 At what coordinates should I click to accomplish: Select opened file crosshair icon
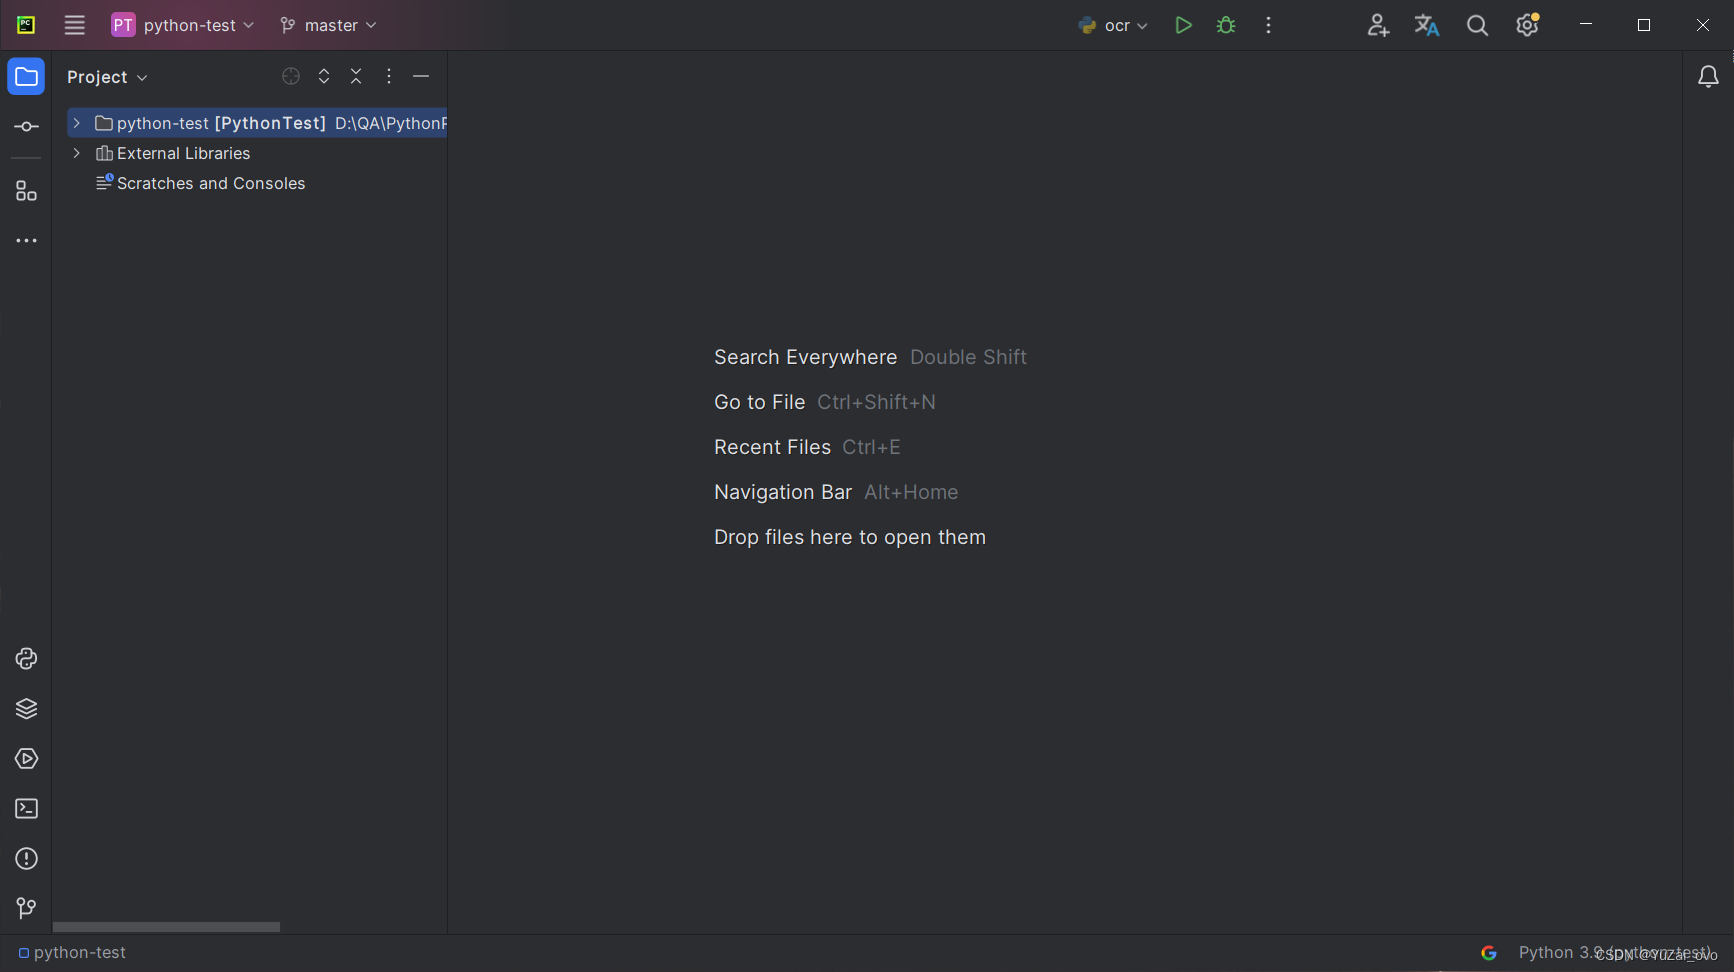click(291, 77)
